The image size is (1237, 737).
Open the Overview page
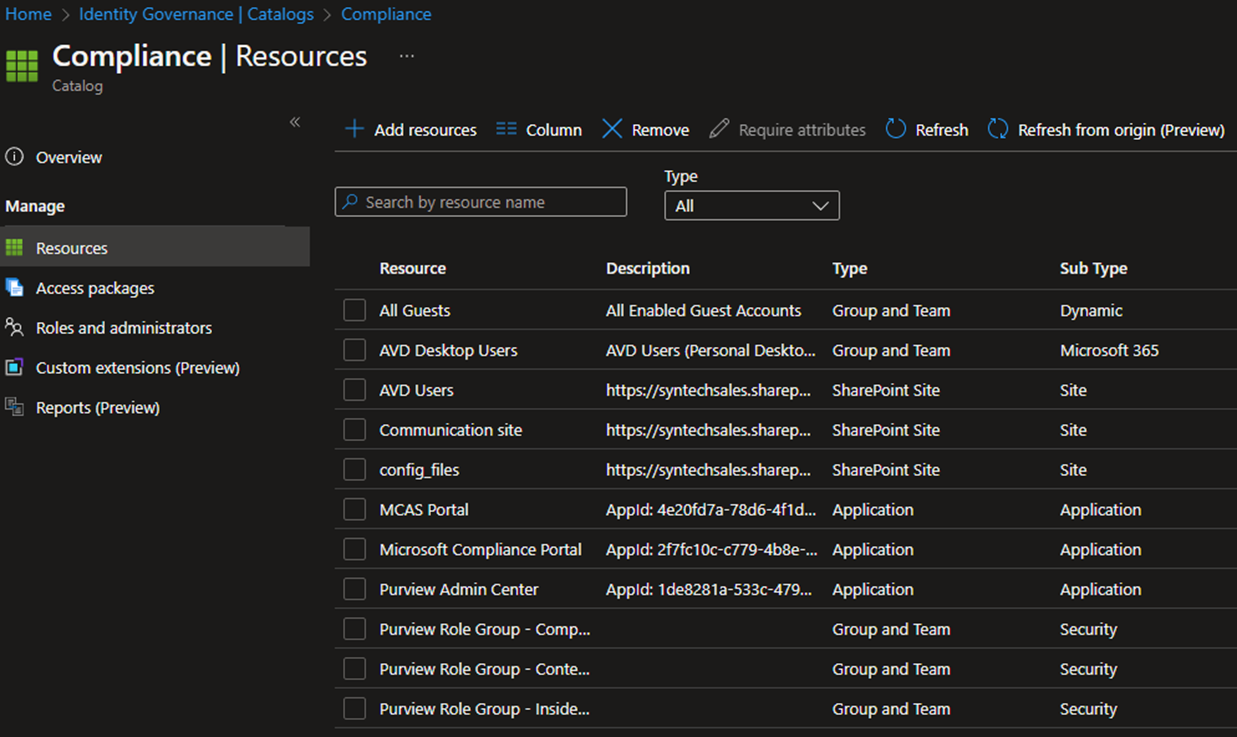click(x=69, y=157)
